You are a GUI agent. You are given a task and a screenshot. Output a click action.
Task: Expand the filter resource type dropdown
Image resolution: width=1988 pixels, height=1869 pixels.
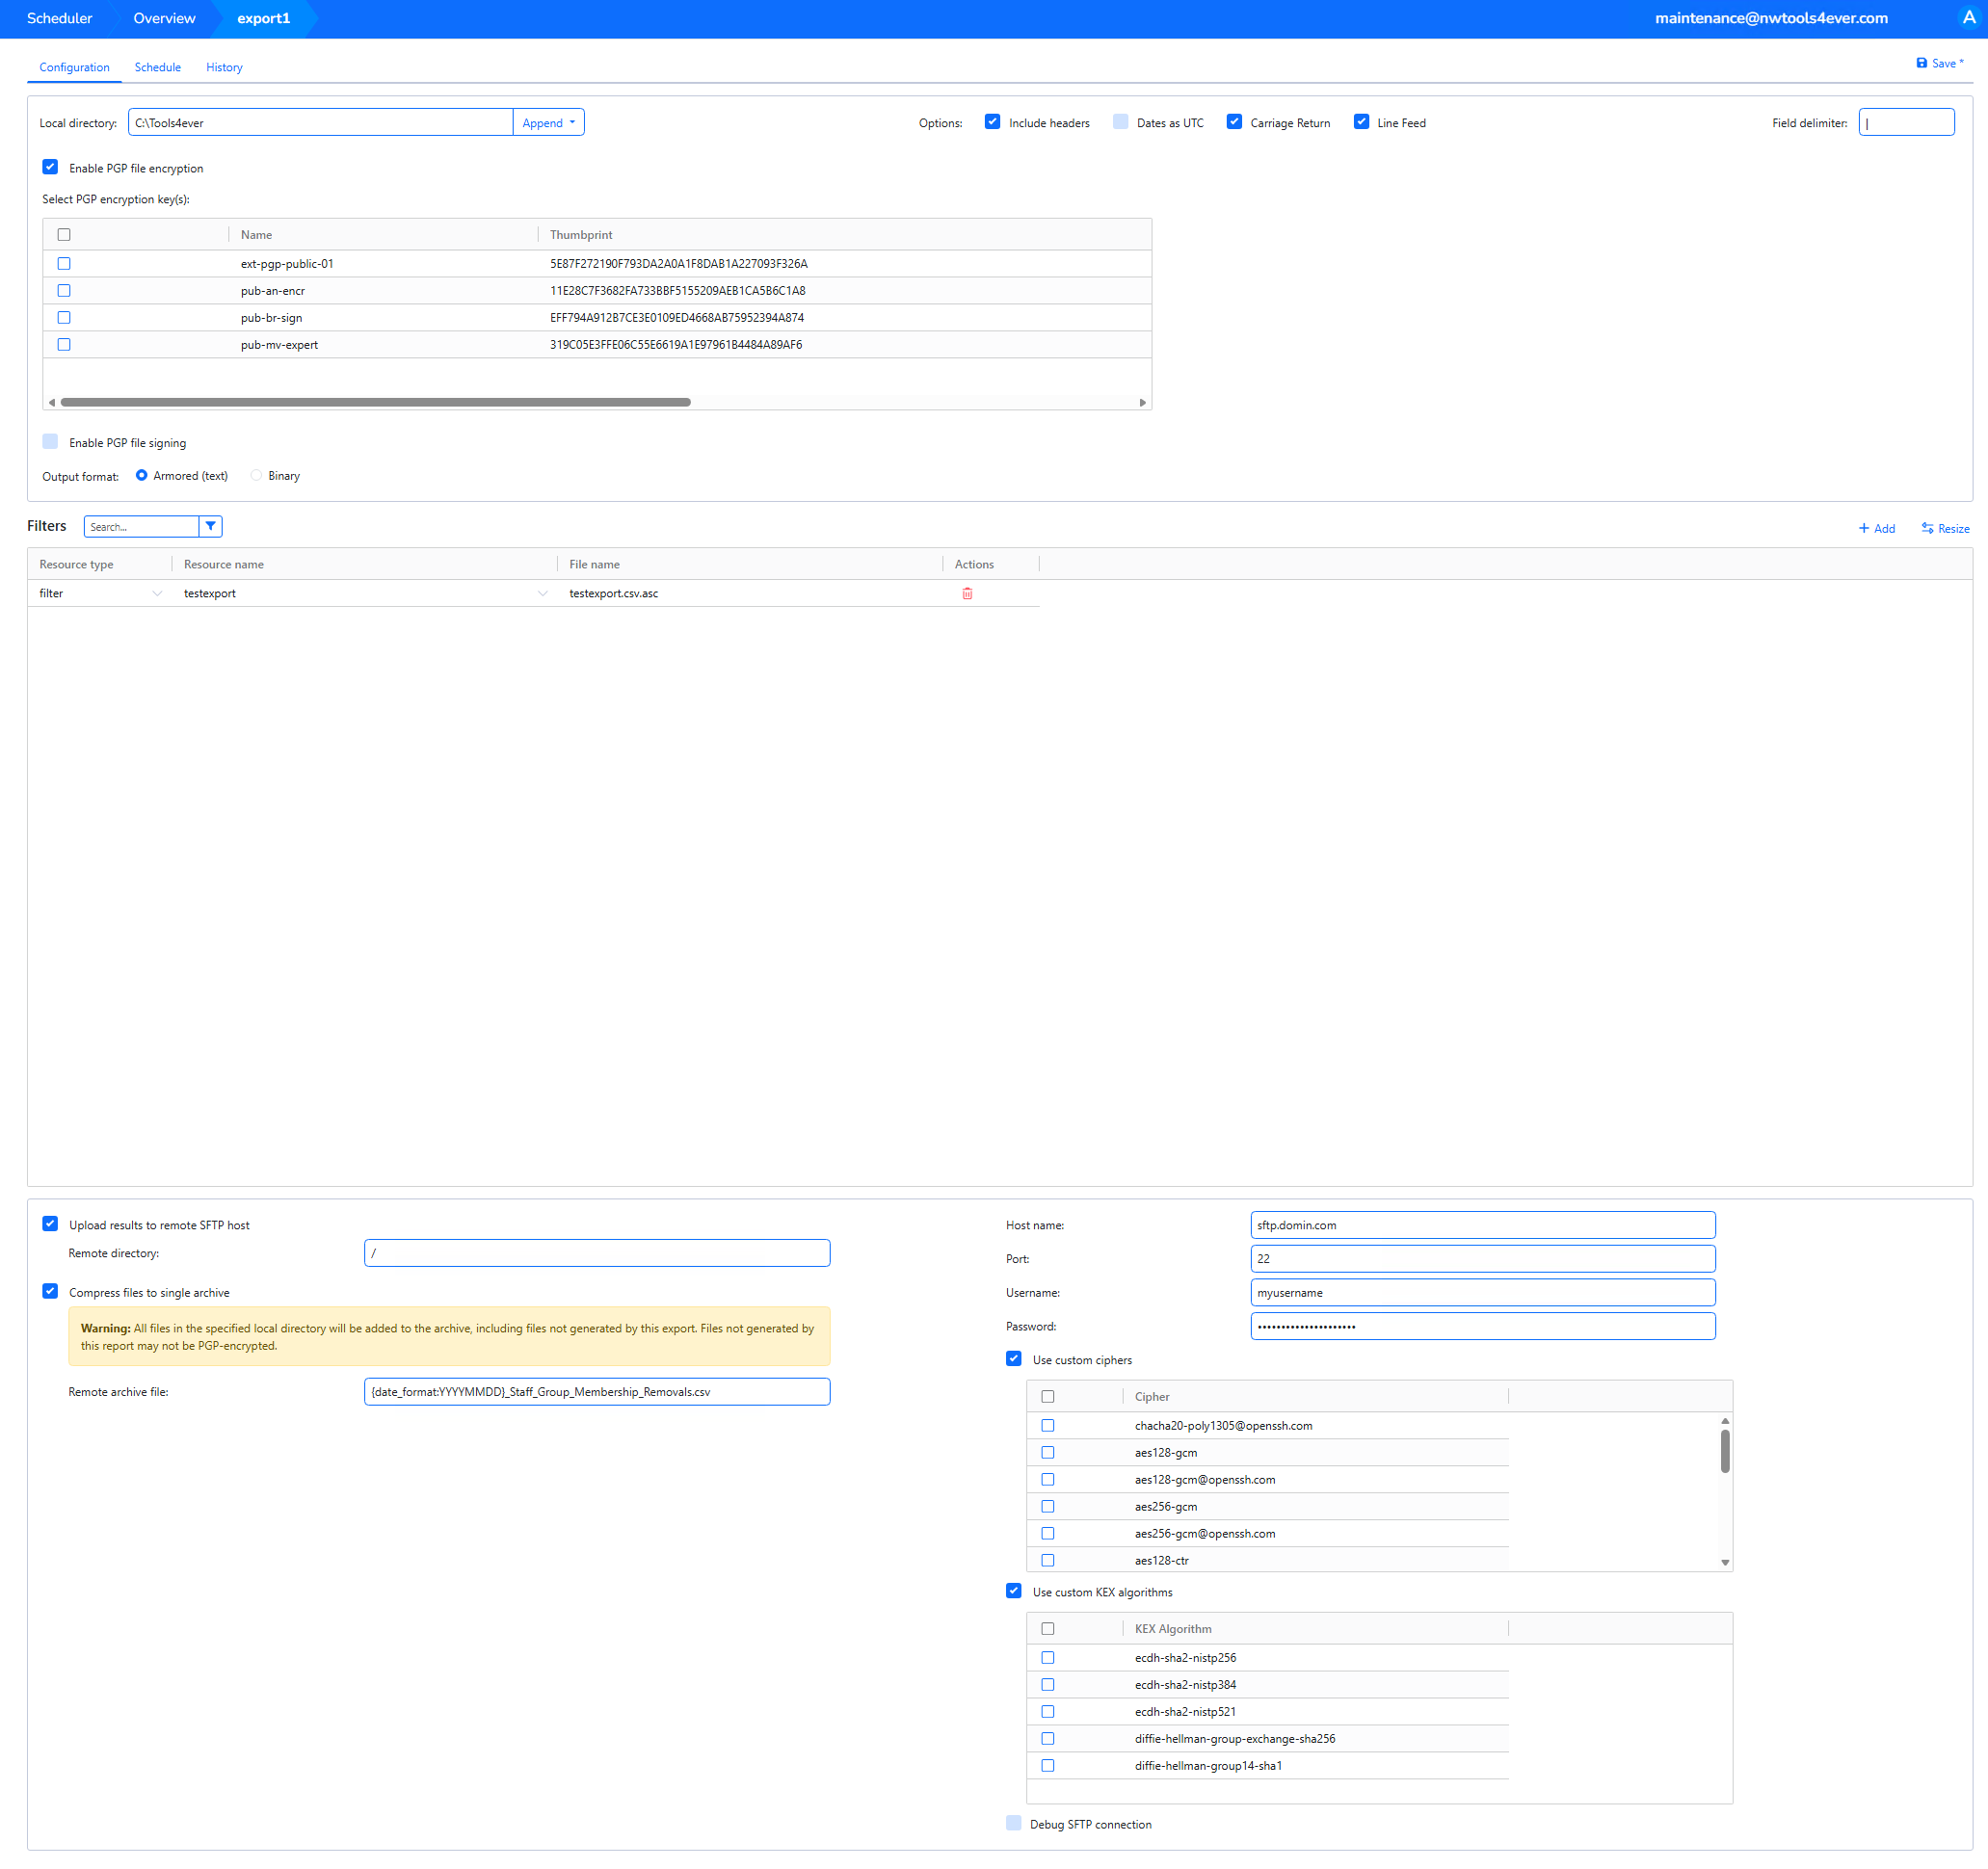click(157, 593)
